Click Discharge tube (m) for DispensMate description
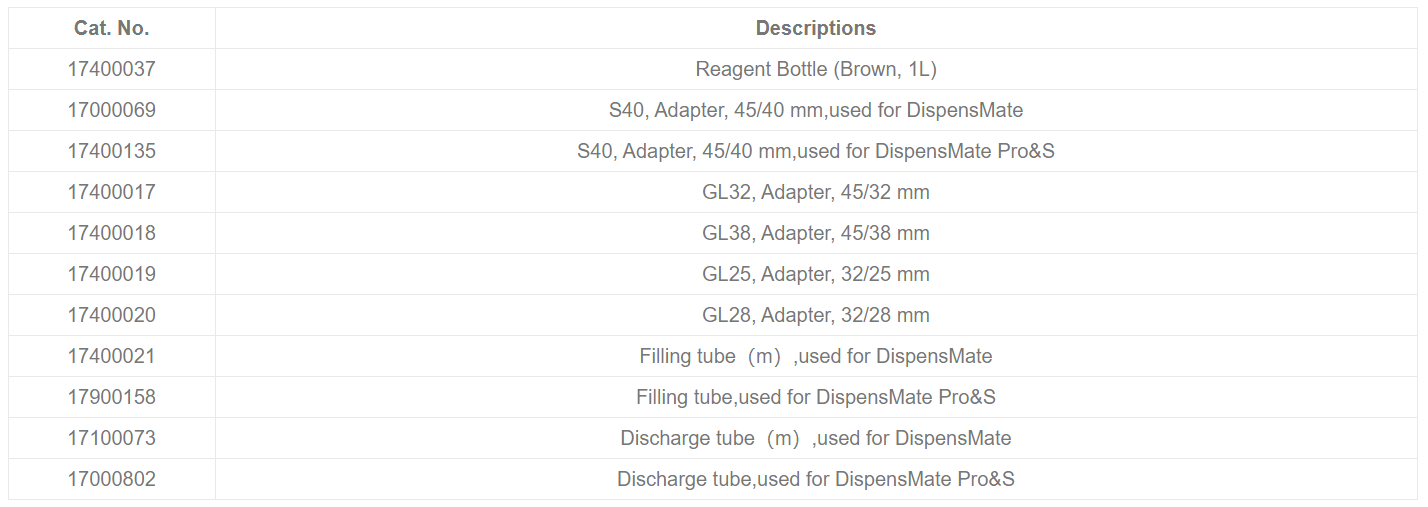The width and height of the screenshot is (1428, 507). 816,438
